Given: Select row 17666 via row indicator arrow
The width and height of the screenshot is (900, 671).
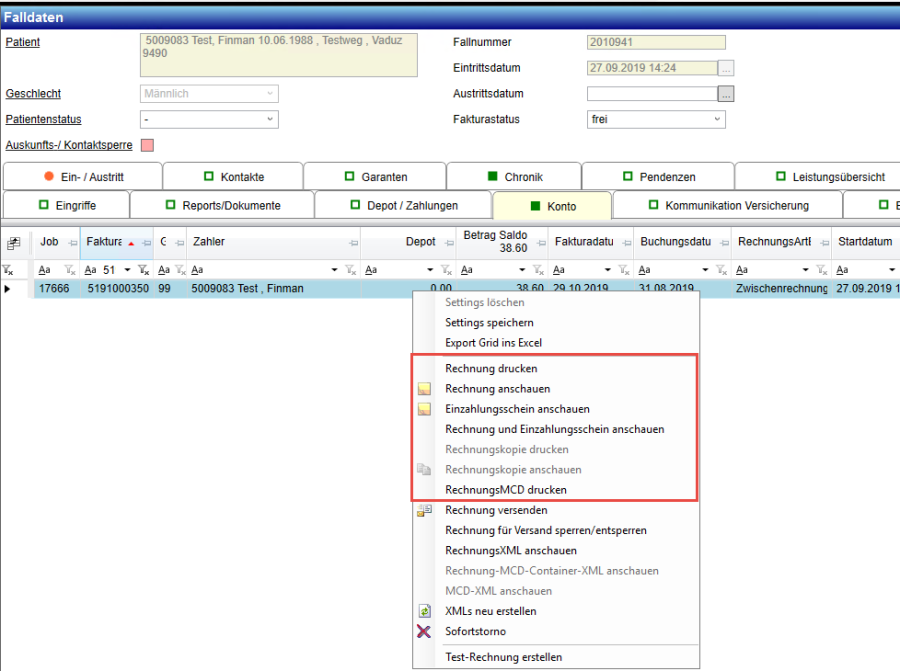Looking at the screenshot, I should tap(7, 289).
